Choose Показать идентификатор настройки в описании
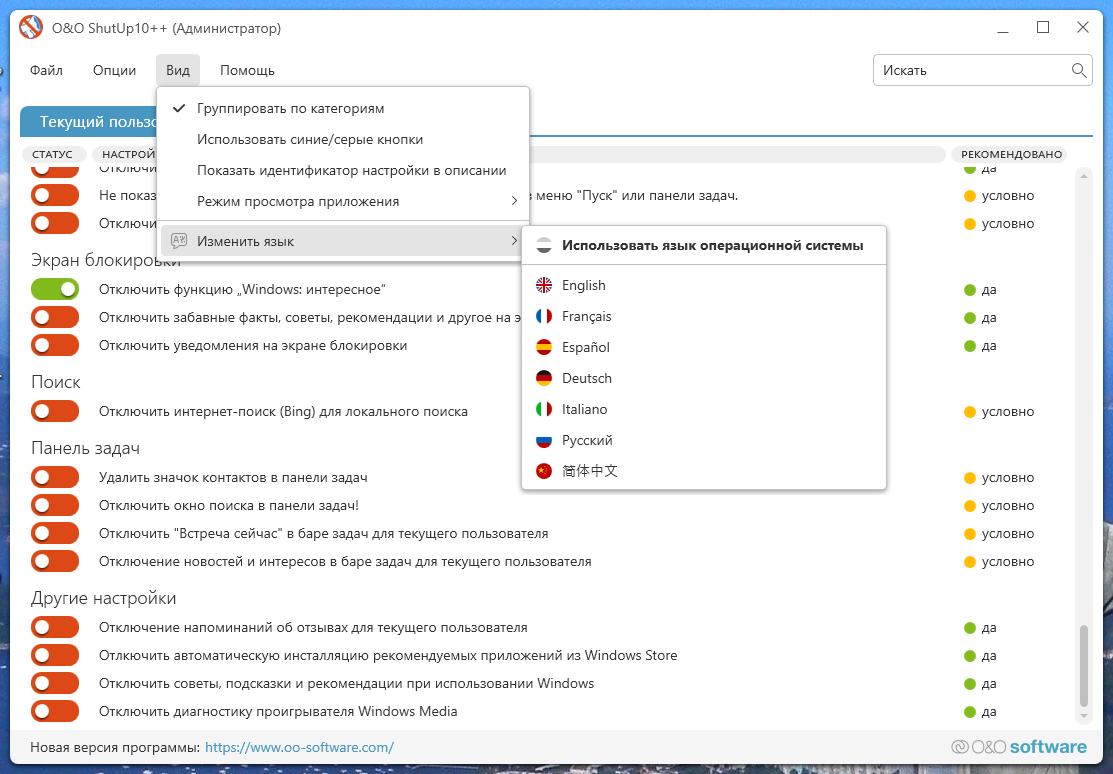Image resolution: width=1113 pixels, height=774 pixels. pos(343,170)
